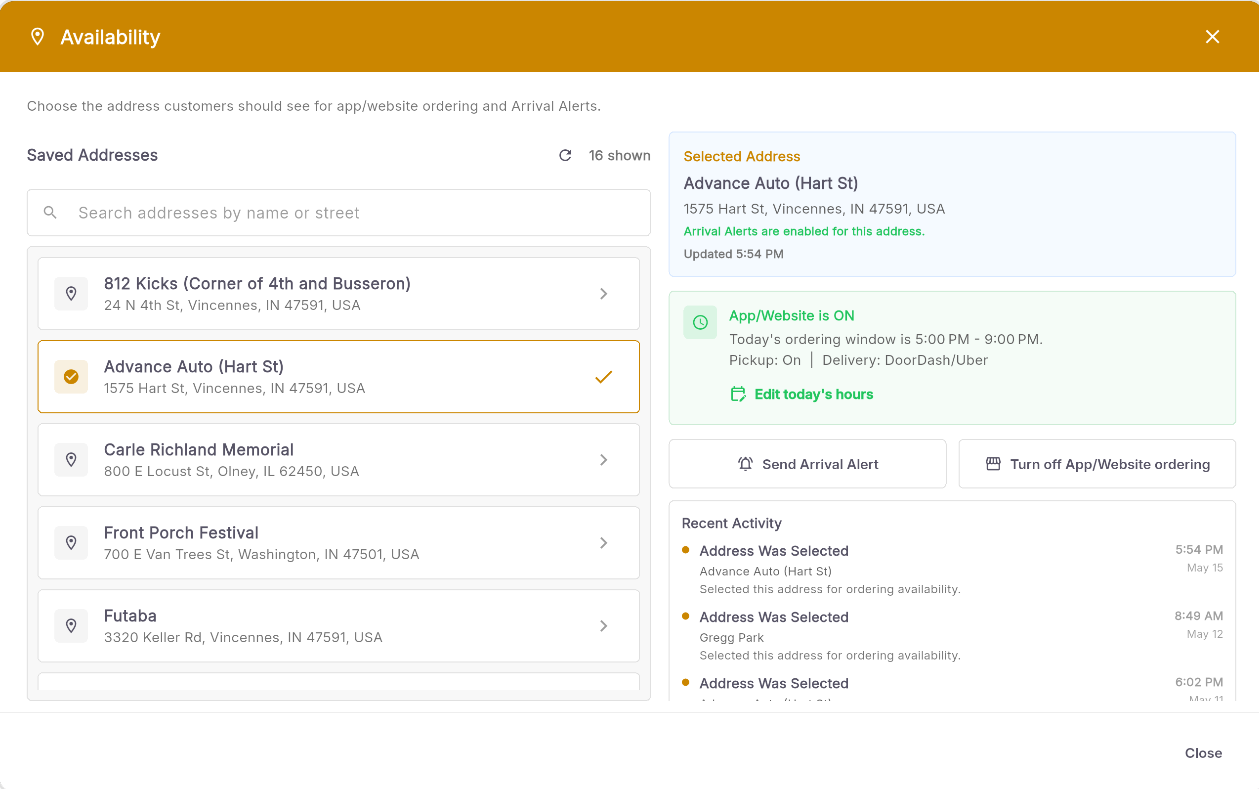Close the Availability dialog with the X
This screenshot has width=1259, height=789.
point(1212,37)
